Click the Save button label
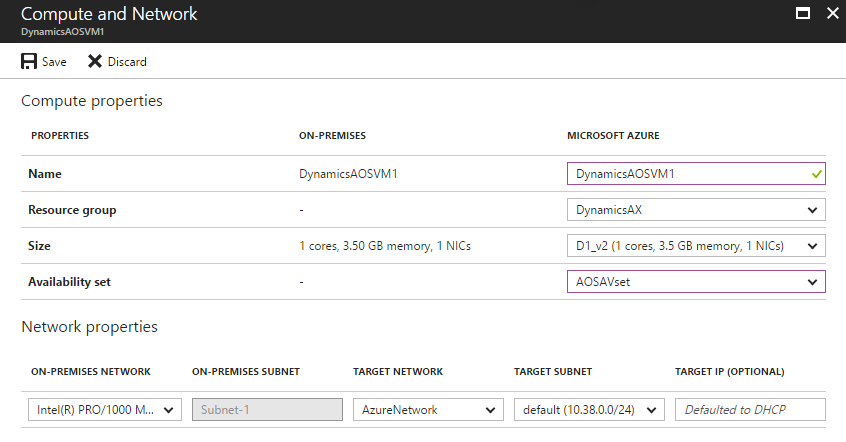 coord(54,62)
